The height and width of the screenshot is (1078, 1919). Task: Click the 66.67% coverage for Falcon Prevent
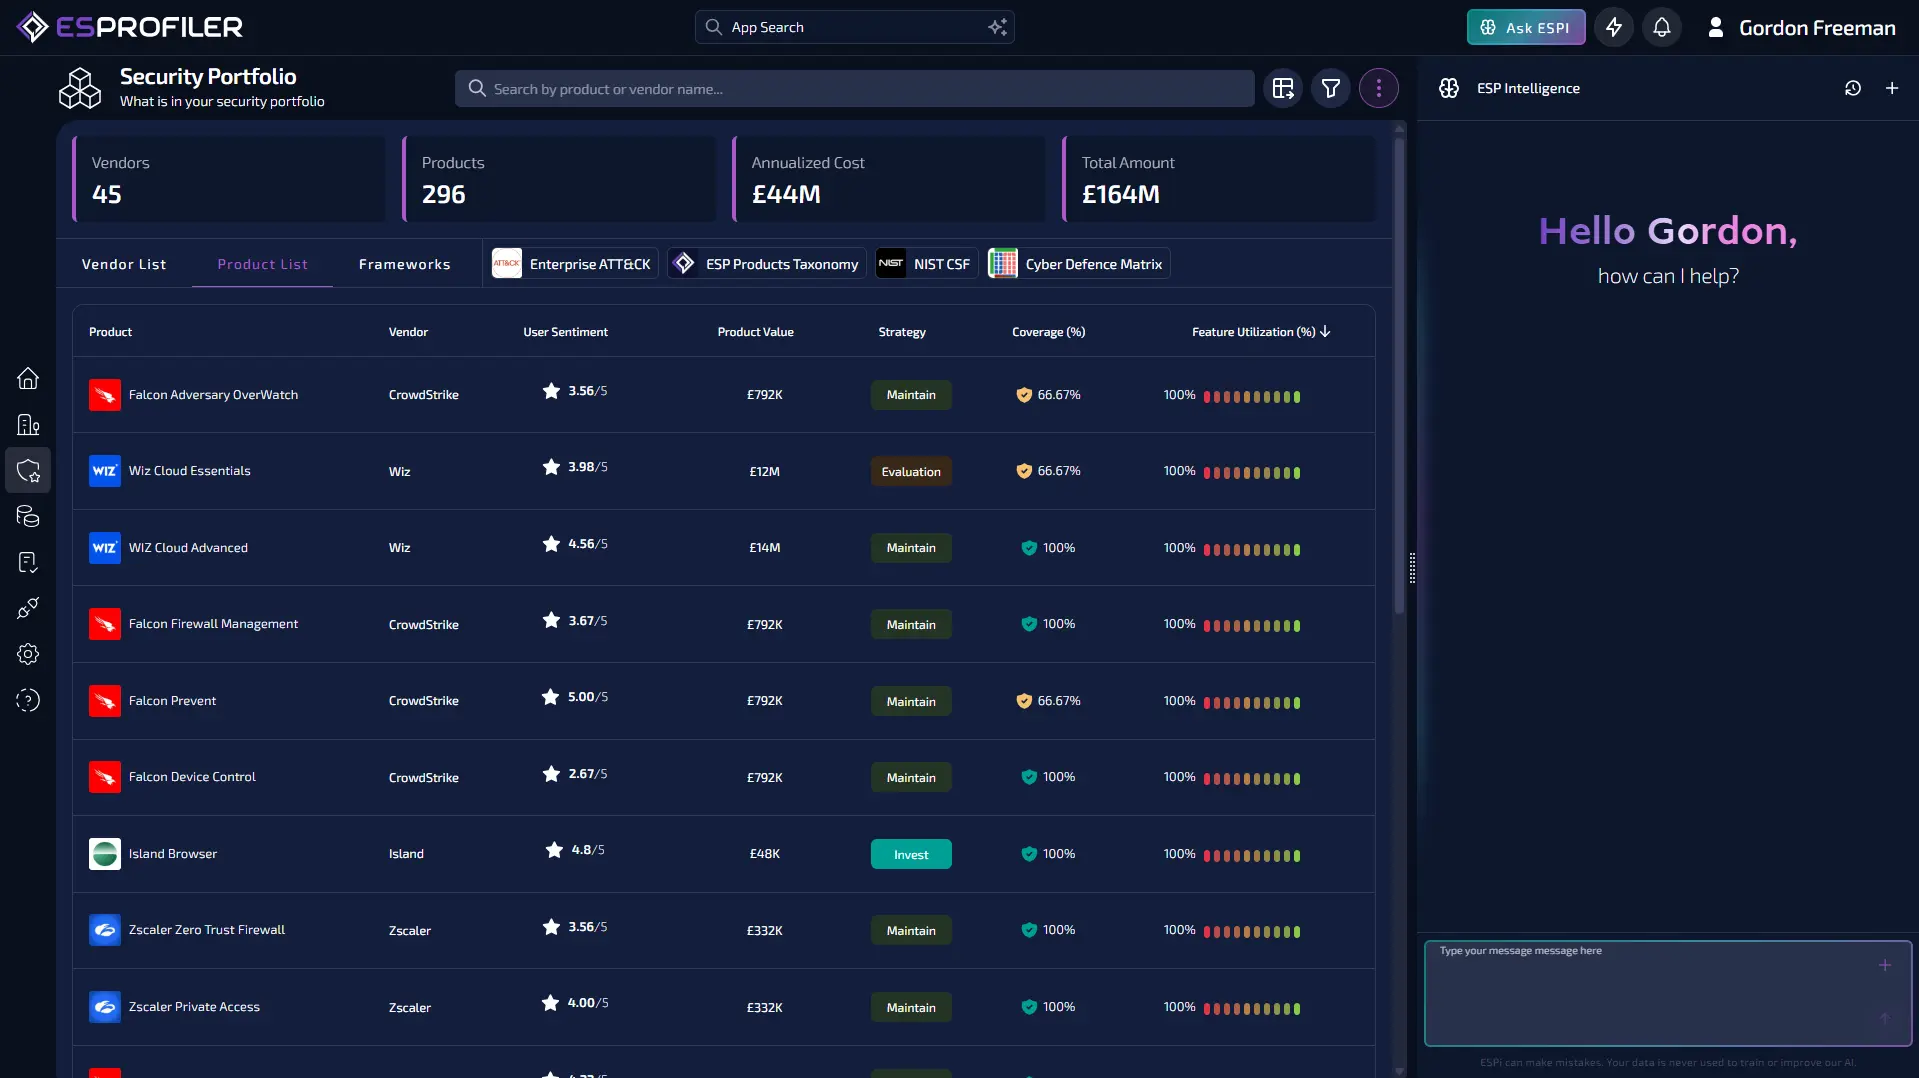click(1048, 701)
